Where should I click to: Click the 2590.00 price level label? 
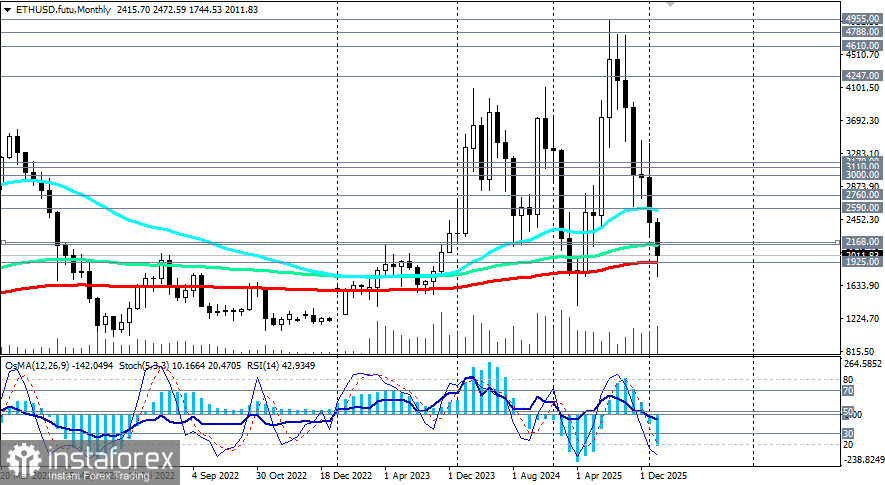coord(861,208)
